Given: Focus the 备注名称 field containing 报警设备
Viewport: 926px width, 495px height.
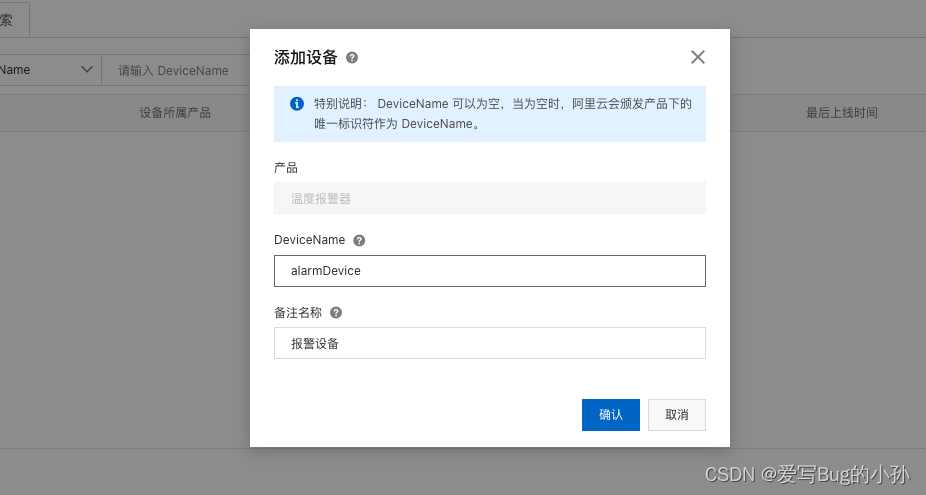Looking at the screenshot, I should (x=490, y=343).
